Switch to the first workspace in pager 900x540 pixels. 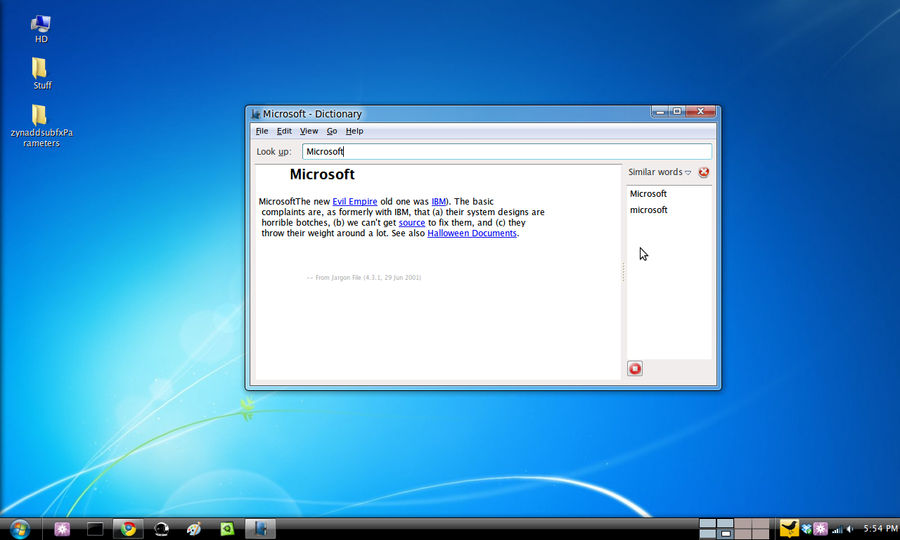coord(707,523)
